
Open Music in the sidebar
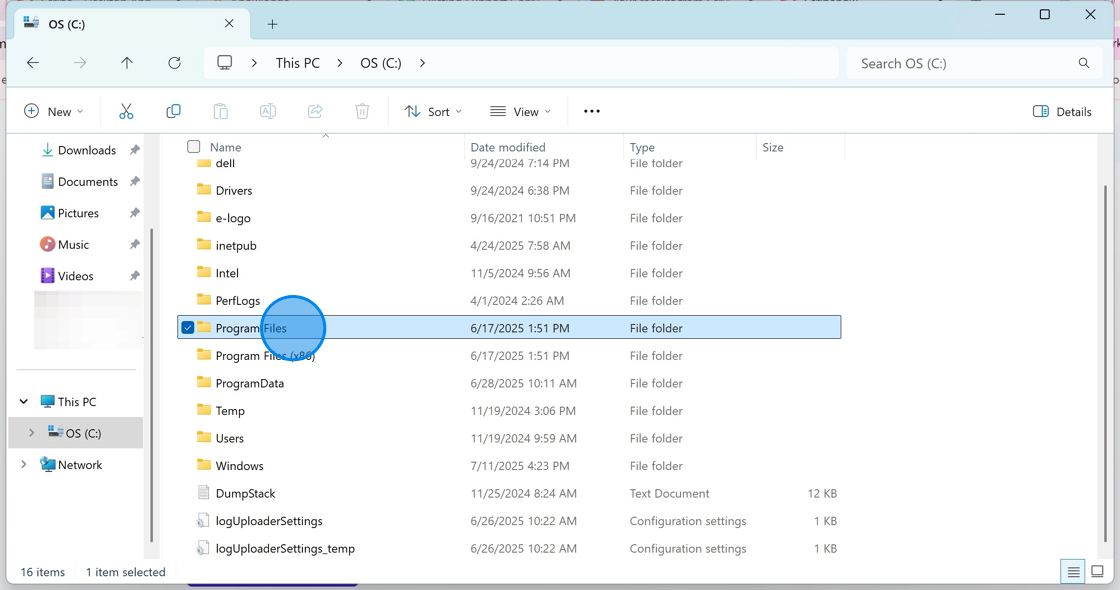point(74,244)
